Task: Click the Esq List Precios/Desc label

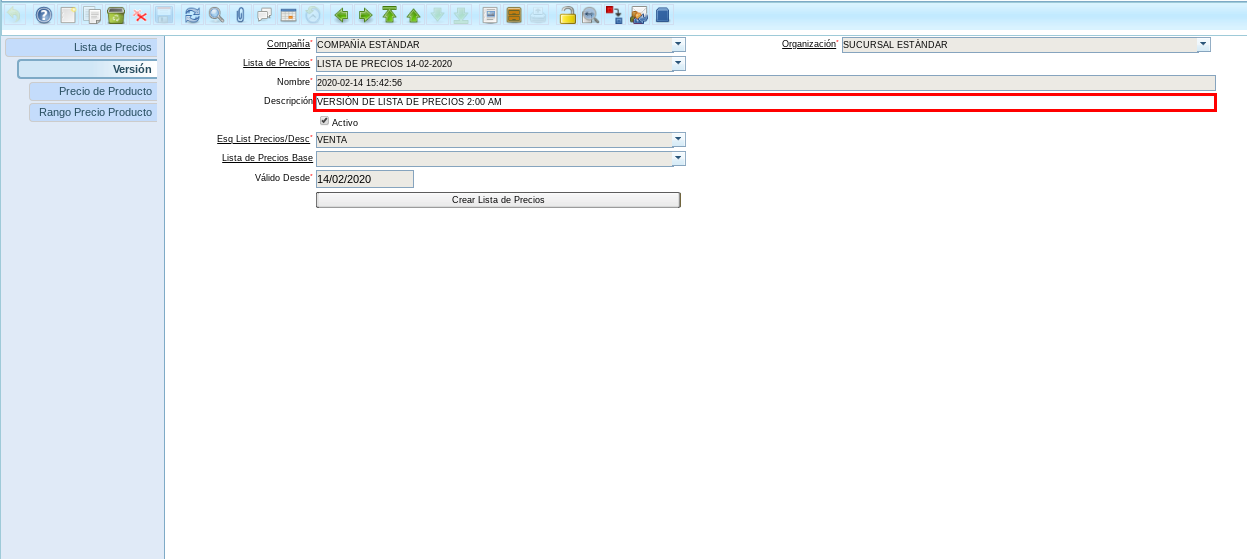Action: (x=263, y=139)
